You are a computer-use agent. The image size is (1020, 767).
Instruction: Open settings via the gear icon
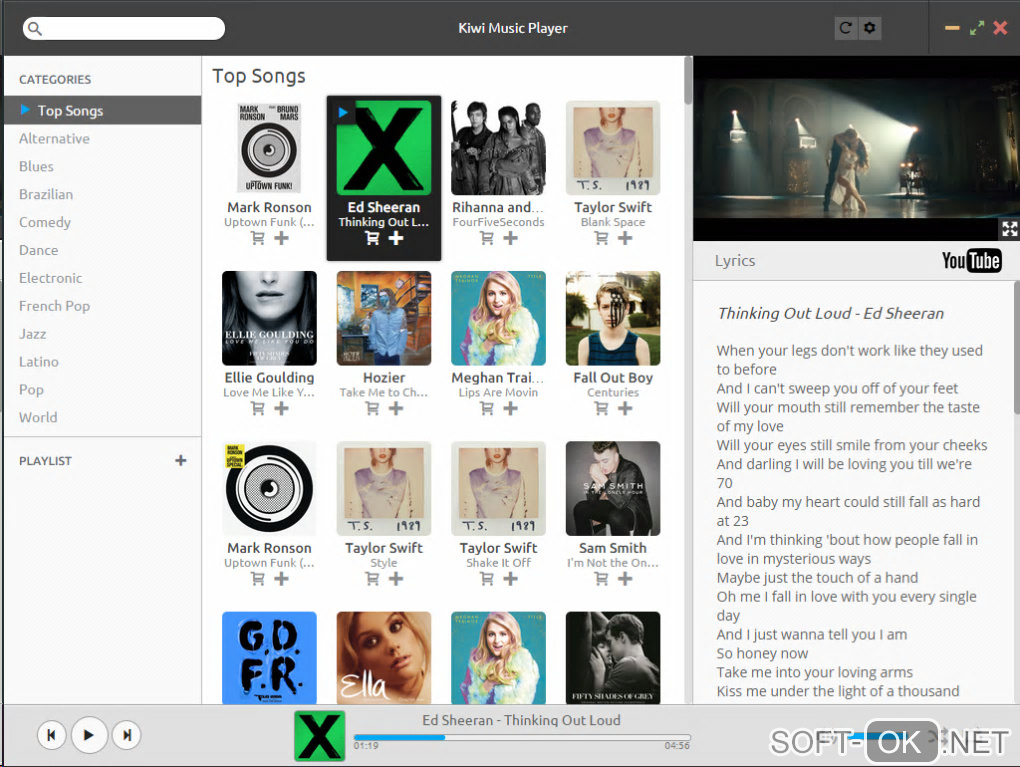coord(870,28)
